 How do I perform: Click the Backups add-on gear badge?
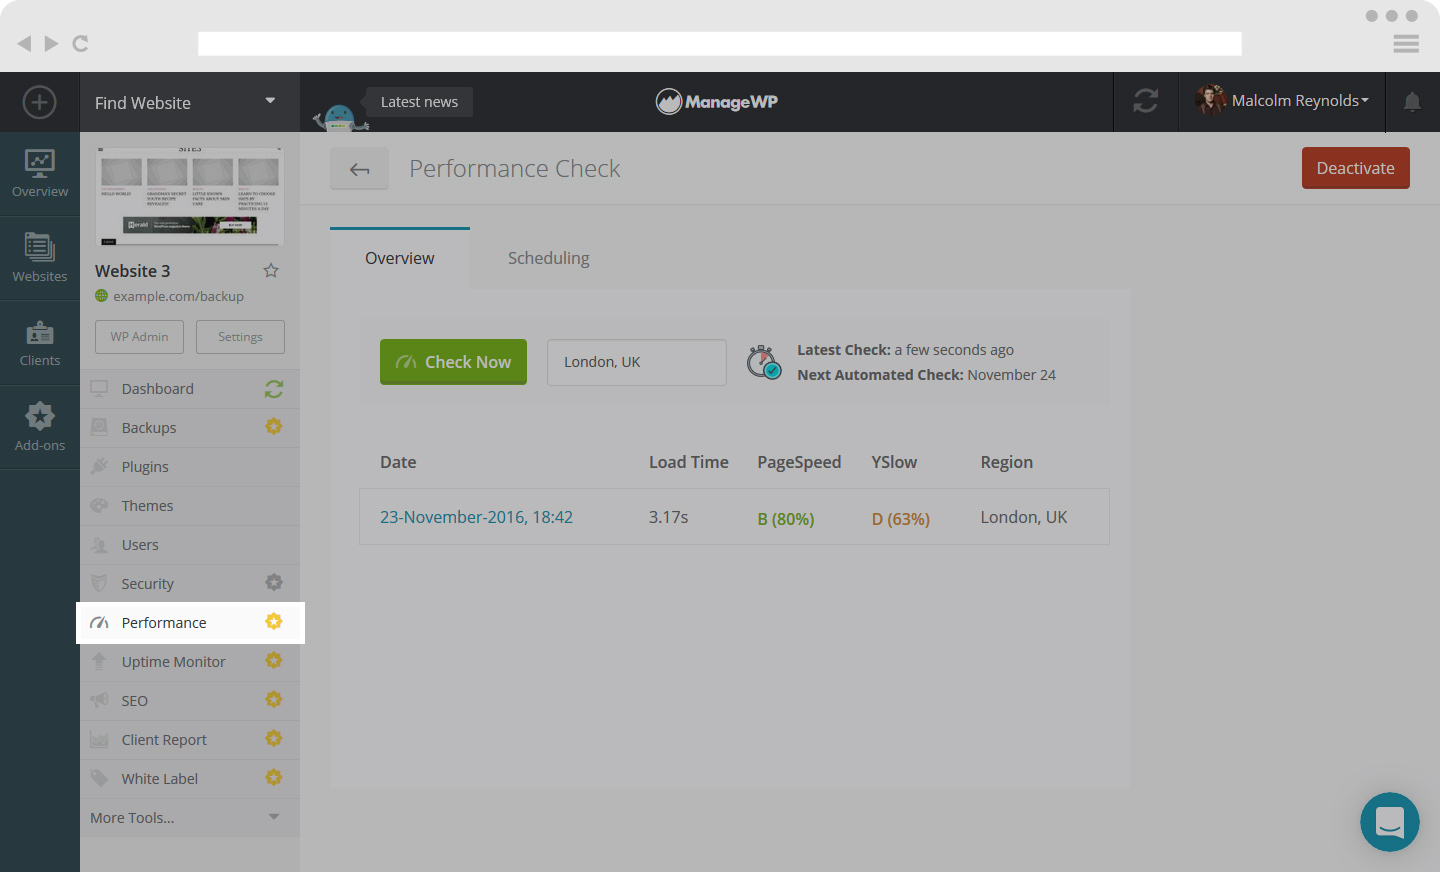click(x=274, y=427)
